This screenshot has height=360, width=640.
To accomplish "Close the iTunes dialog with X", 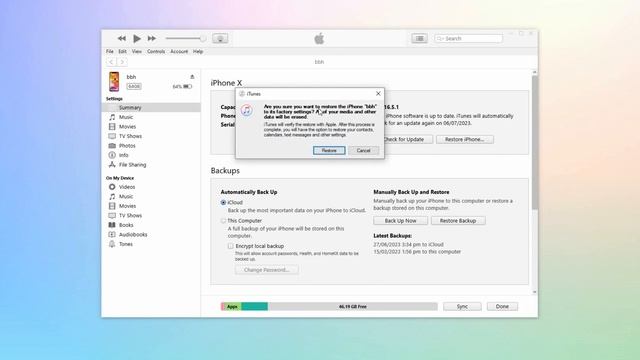I will (378, 93).
